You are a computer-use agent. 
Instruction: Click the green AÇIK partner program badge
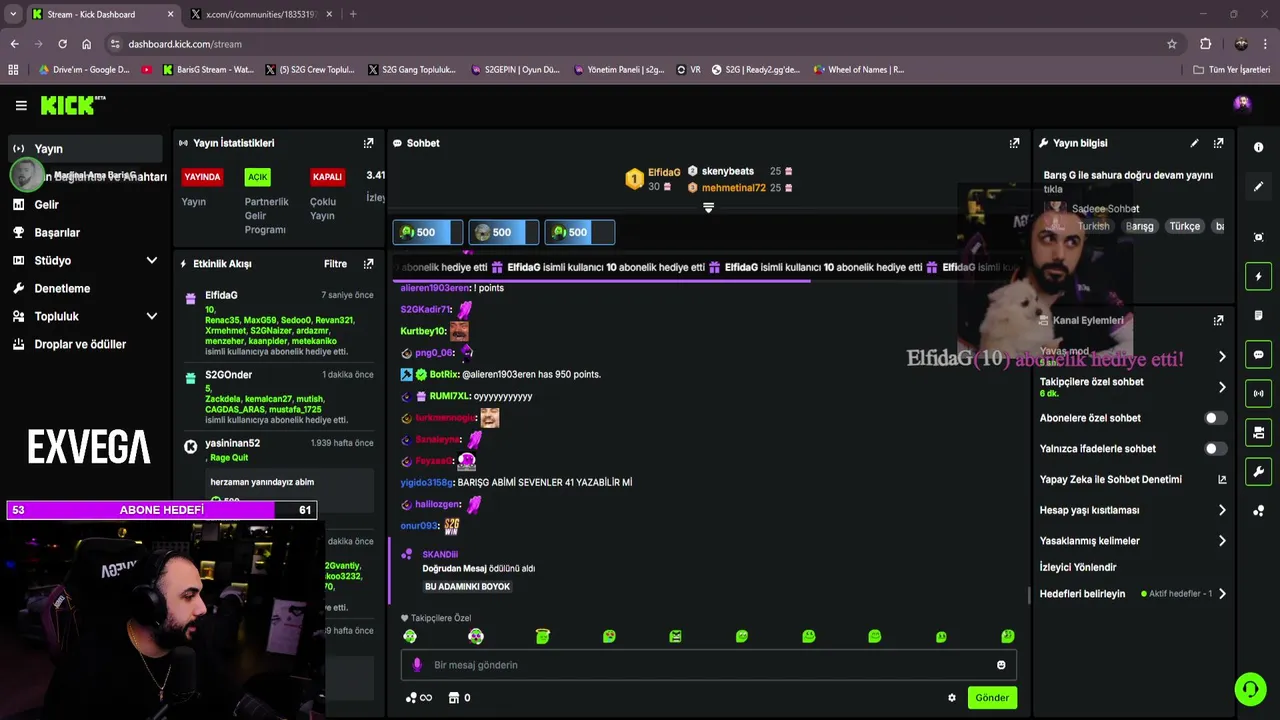click(258, 177)
